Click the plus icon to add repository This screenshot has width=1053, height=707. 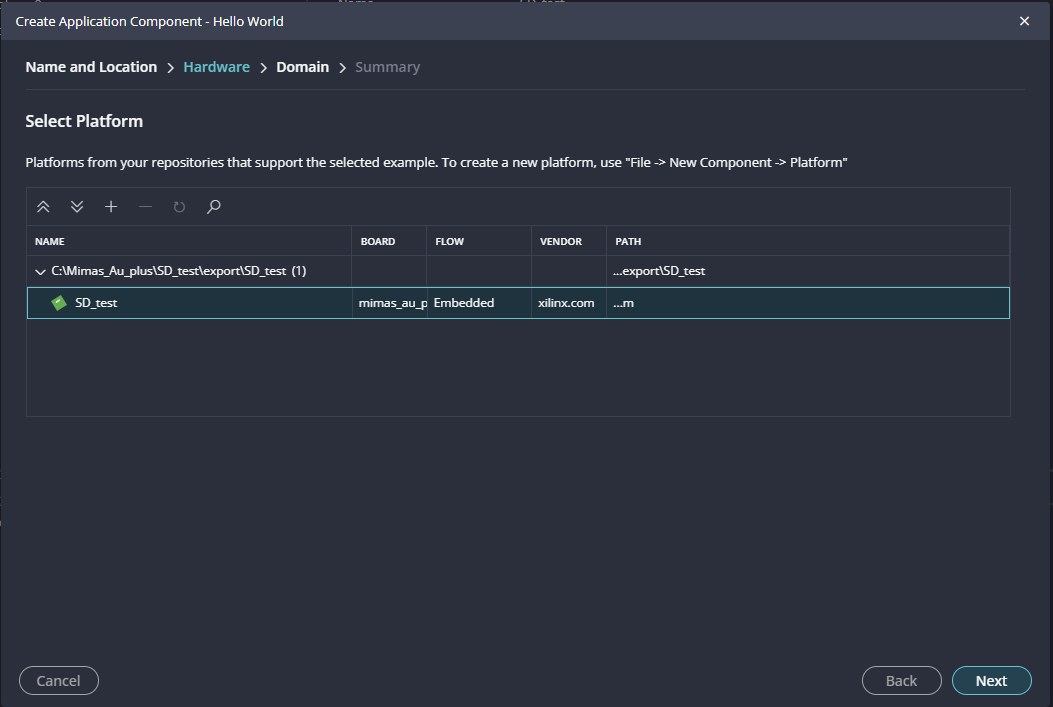111,207
